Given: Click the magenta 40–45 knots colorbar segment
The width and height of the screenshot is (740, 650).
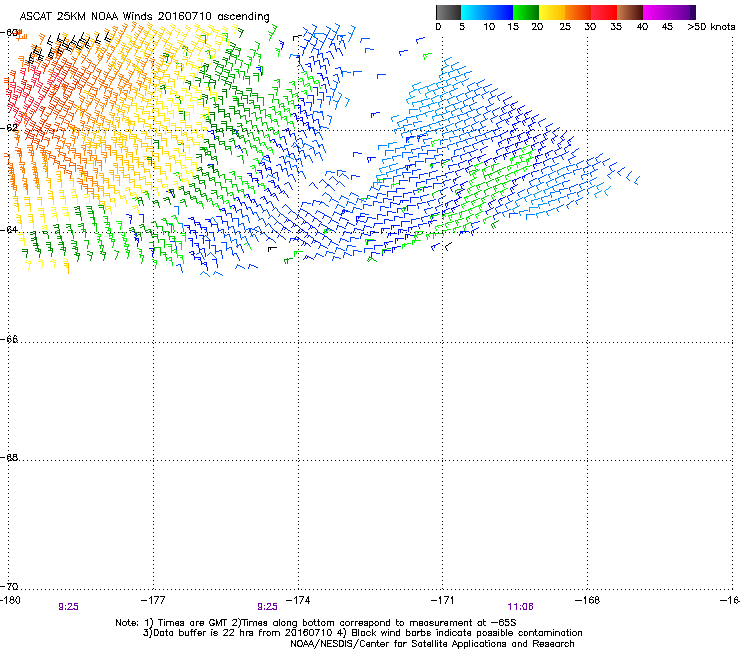Looking at the screenshot, I should (x=656, y=12).
